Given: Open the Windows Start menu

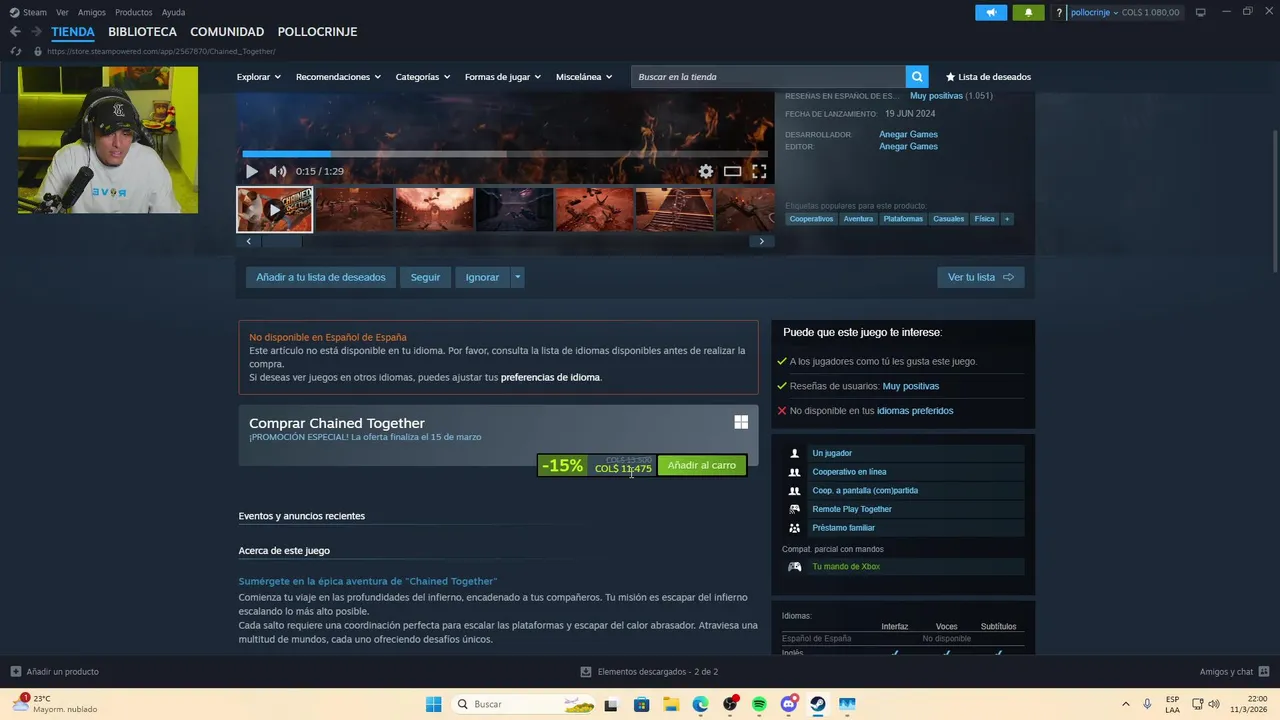Looking at the screenshot, I should (x=433, y=704).
